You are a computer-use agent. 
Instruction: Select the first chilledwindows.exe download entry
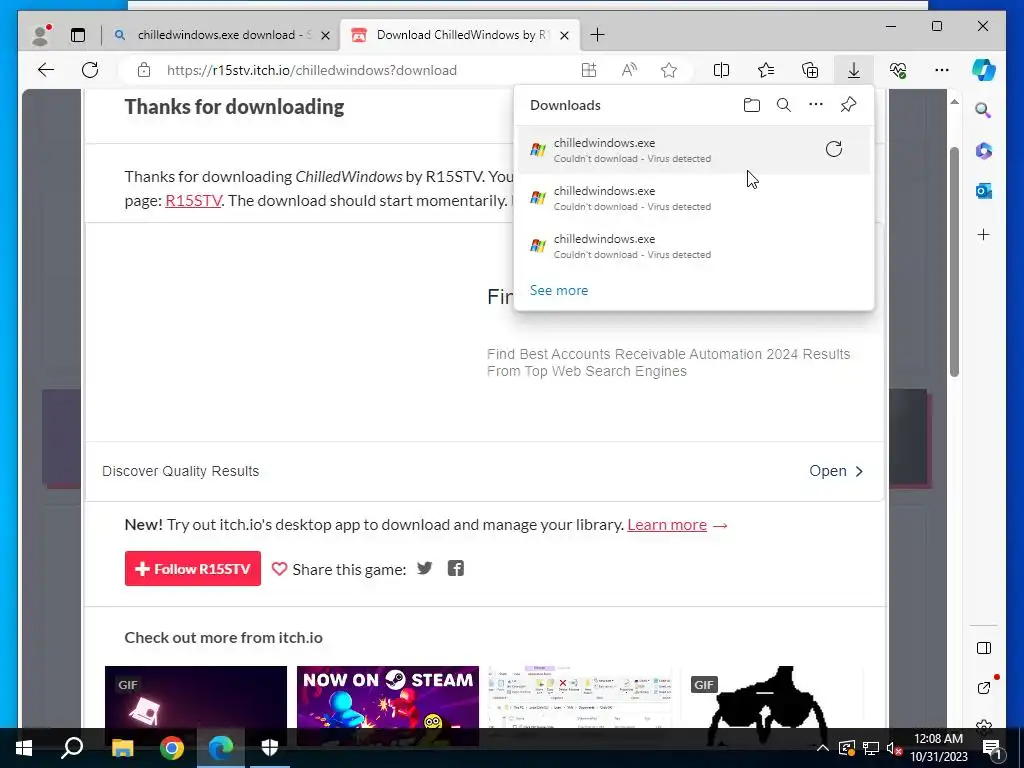pos(694,150)
